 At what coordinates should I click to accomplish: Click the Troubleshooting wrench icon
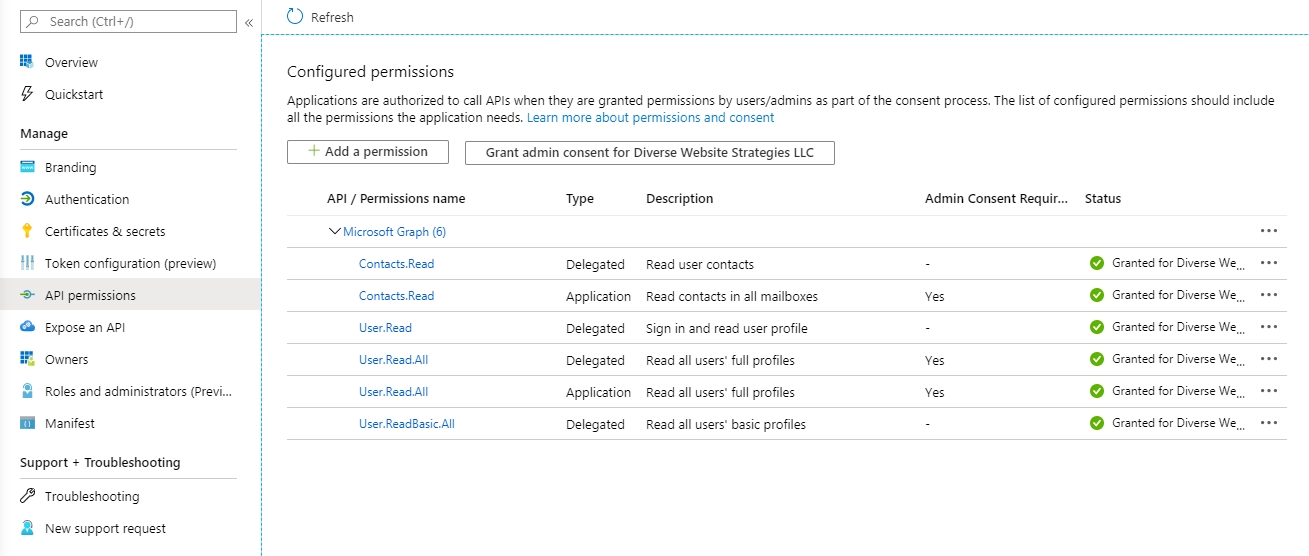coord(27,496)
